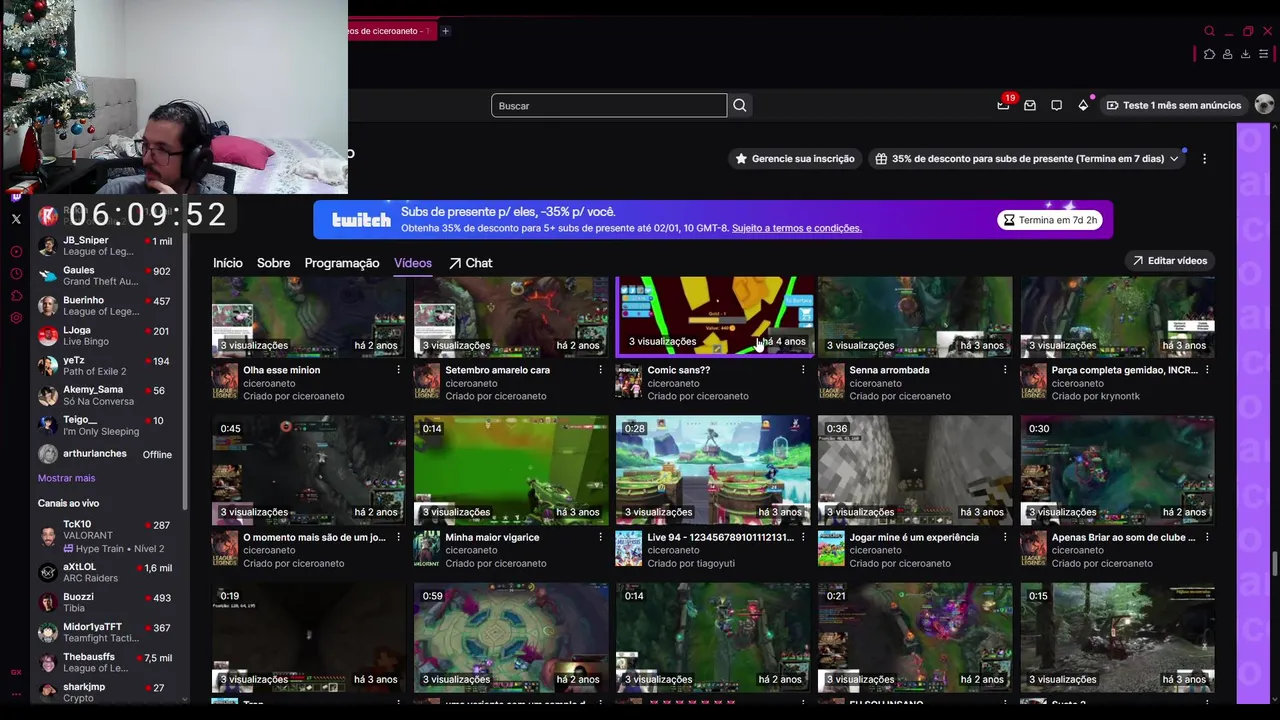Open the history clock icon in sidebar
Viewport: 1280px width, 720px height.
16,274
